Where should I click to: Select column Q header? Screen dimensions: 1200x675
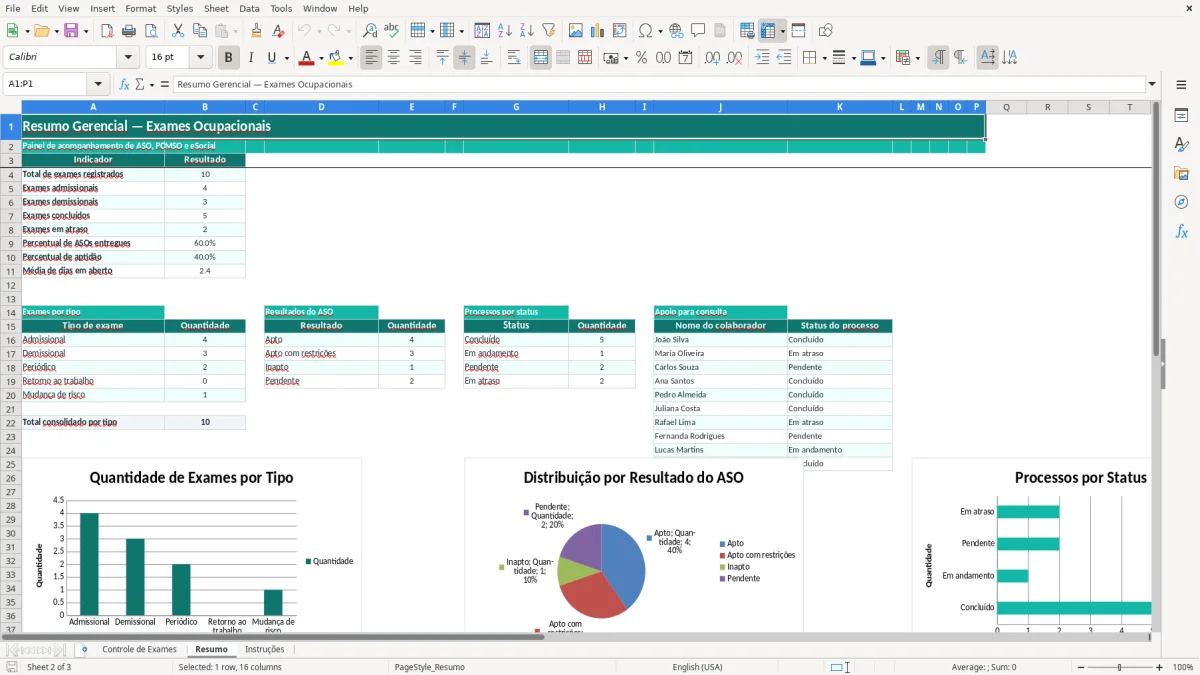(x=1006, y=107)
